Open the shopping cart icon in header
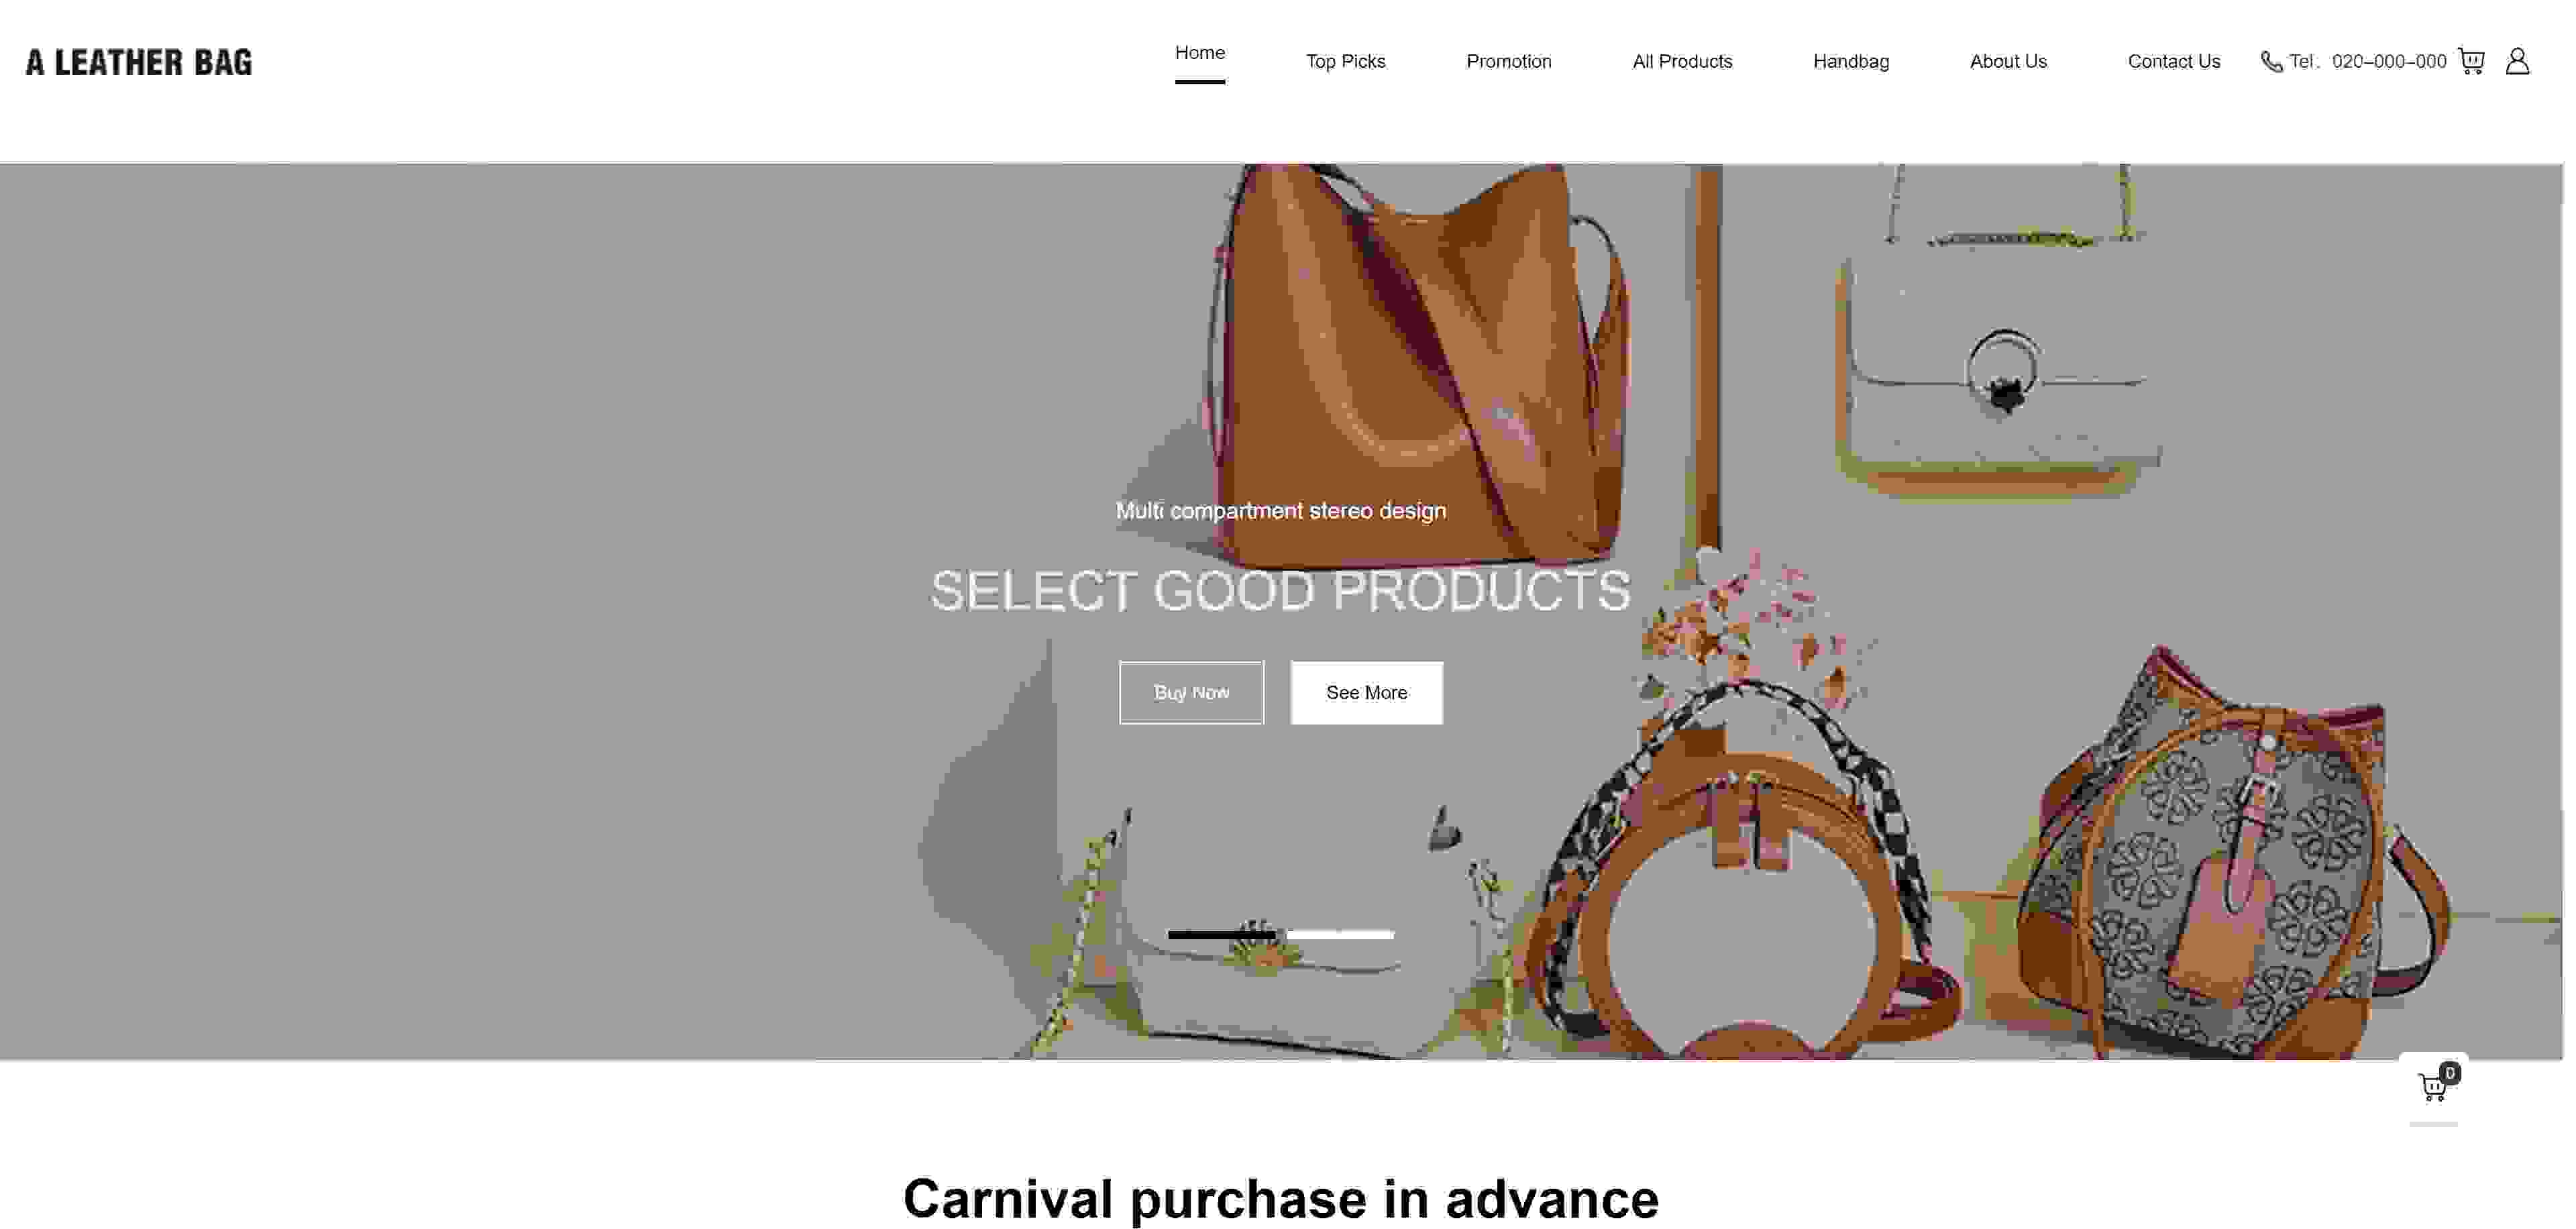2576x1229 pixels. click(2471, 61)
